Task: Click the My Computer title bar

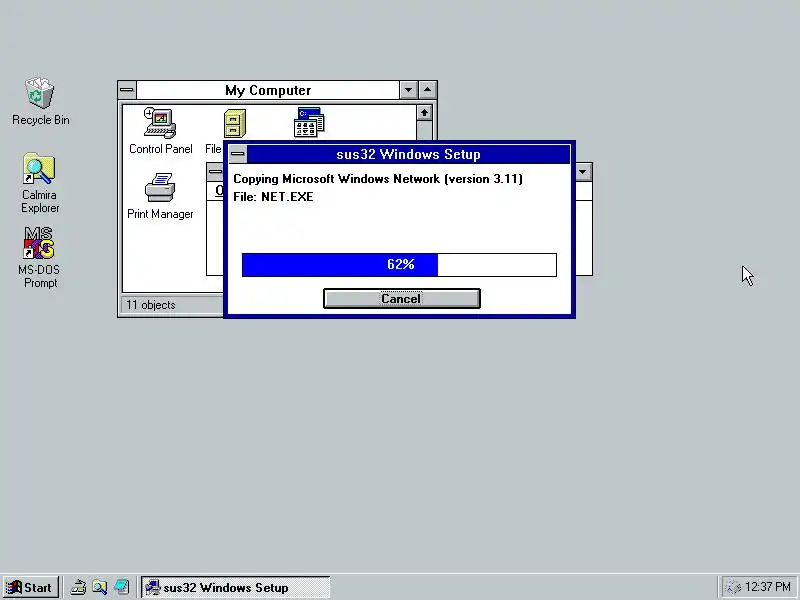Action: point(268,90)
